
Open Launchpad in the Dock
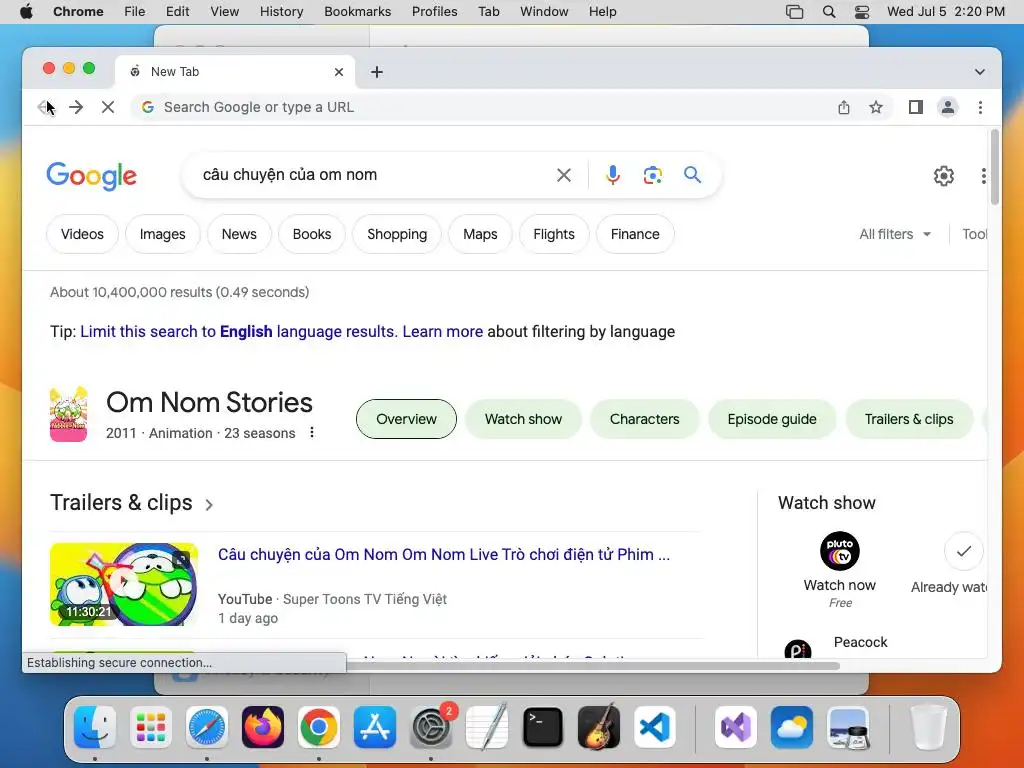151,727
